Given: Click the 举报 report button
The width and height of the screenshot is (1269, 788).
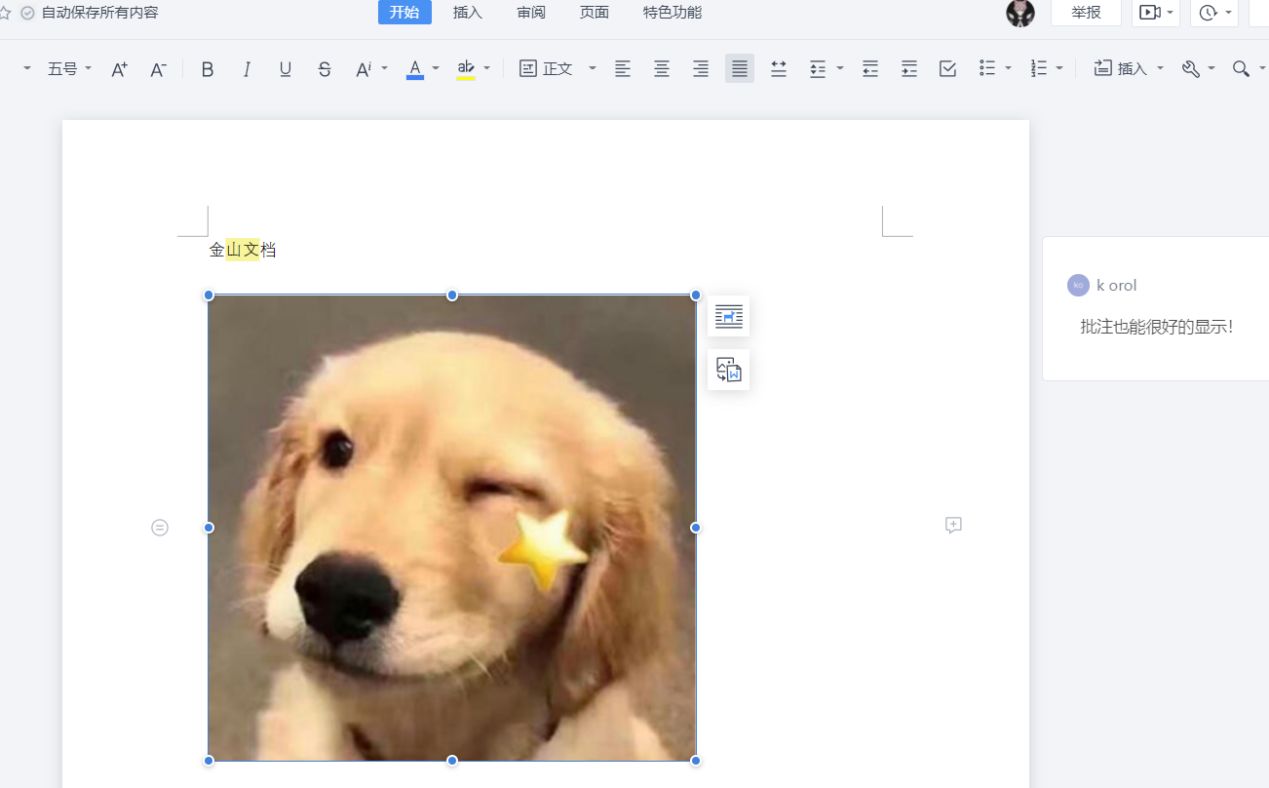Looking at the screenshot, I should pos(1086,13).
